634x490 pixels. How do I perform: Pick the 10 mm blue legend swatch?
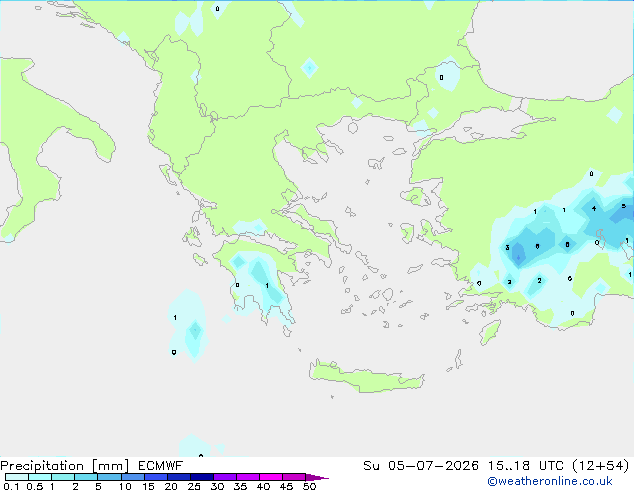(132, 477)
